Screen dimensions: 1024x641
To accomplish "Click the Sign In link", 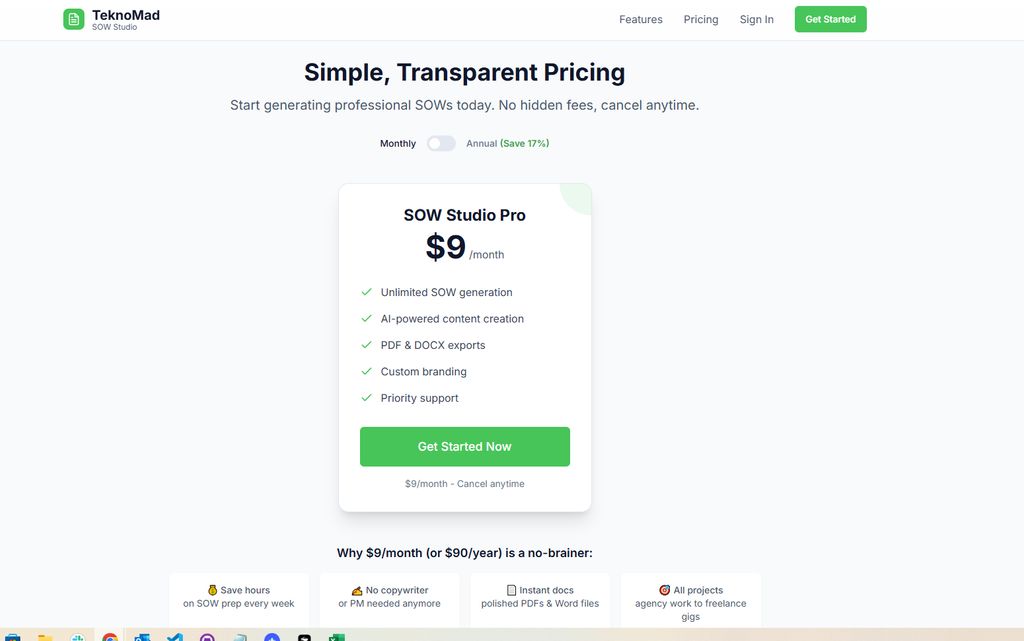I will click(x=757, y=20).
